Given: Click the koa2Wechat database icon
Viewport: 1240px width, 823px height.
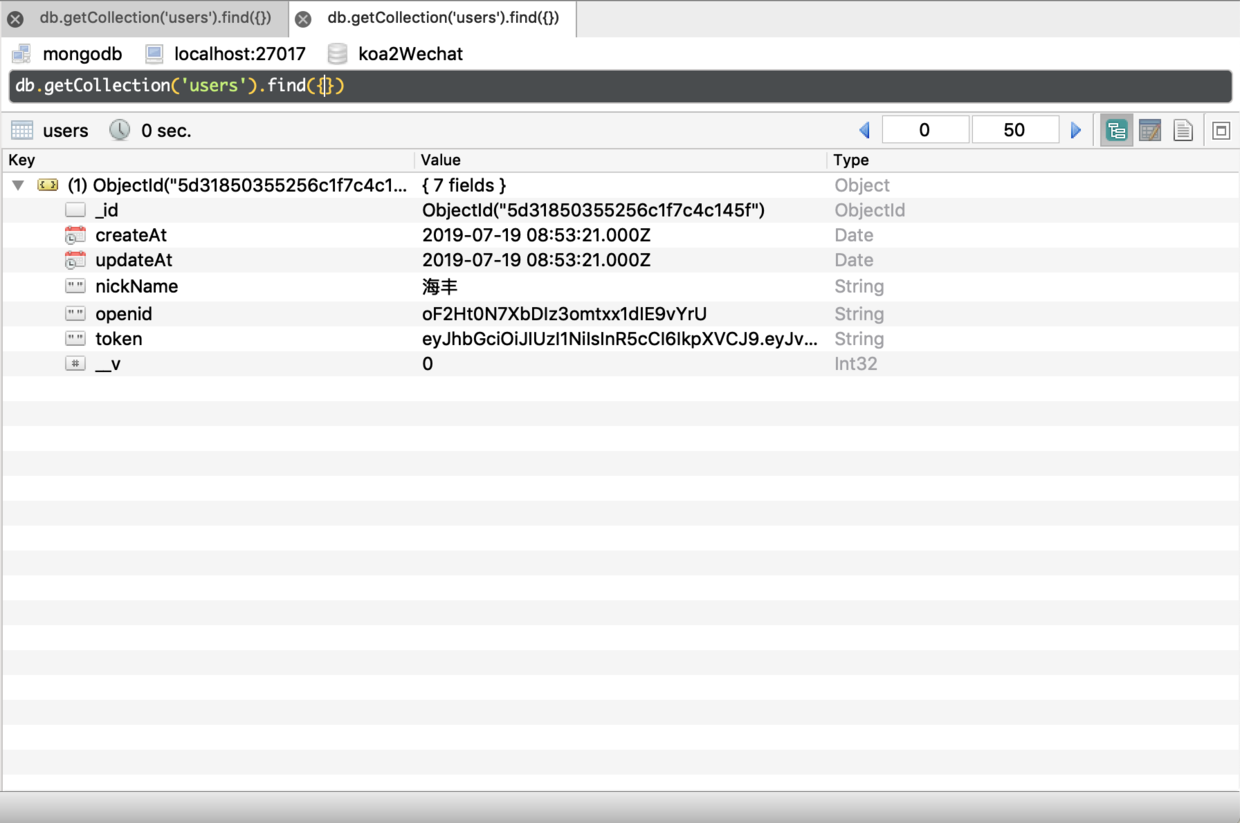Looking at the screenshot, I should (x=338, y=53).
